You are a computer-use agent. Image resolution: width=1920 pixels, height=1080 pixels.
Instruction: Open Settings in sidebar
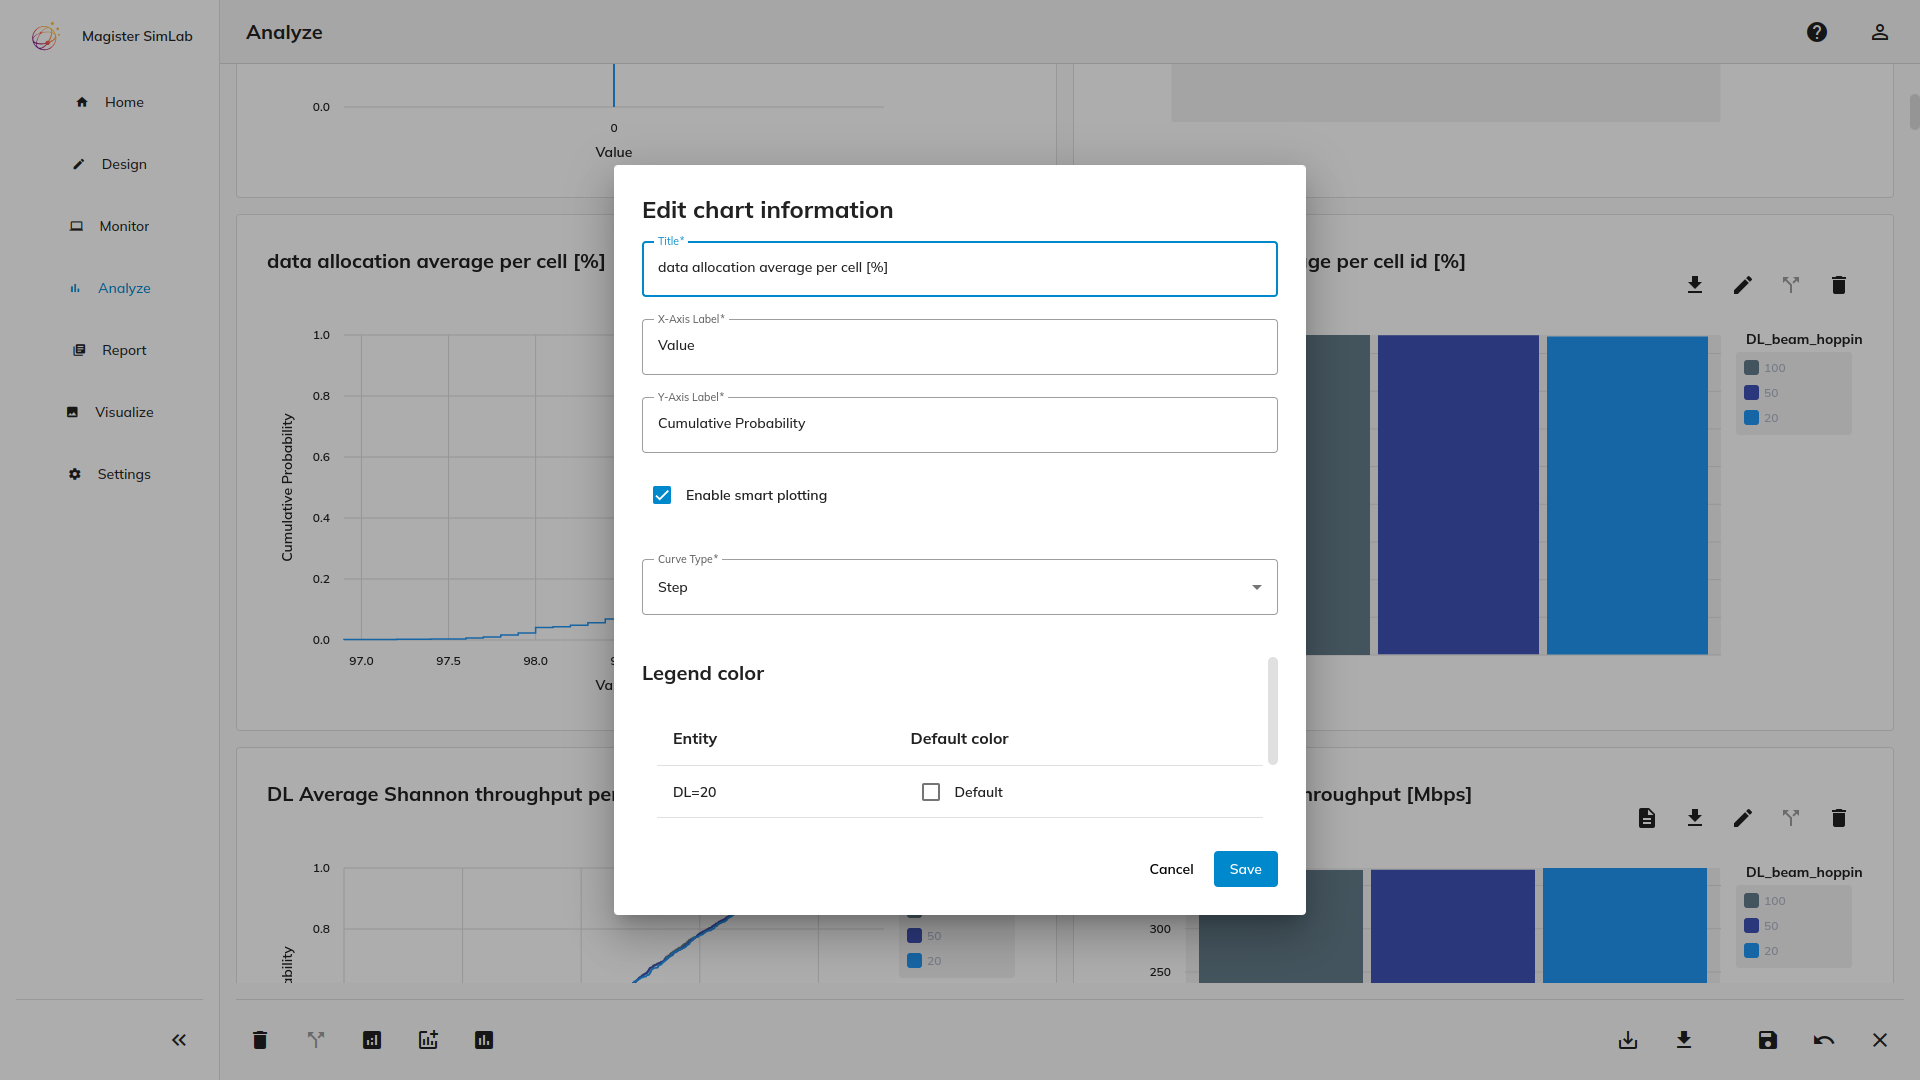coord(110,474)
